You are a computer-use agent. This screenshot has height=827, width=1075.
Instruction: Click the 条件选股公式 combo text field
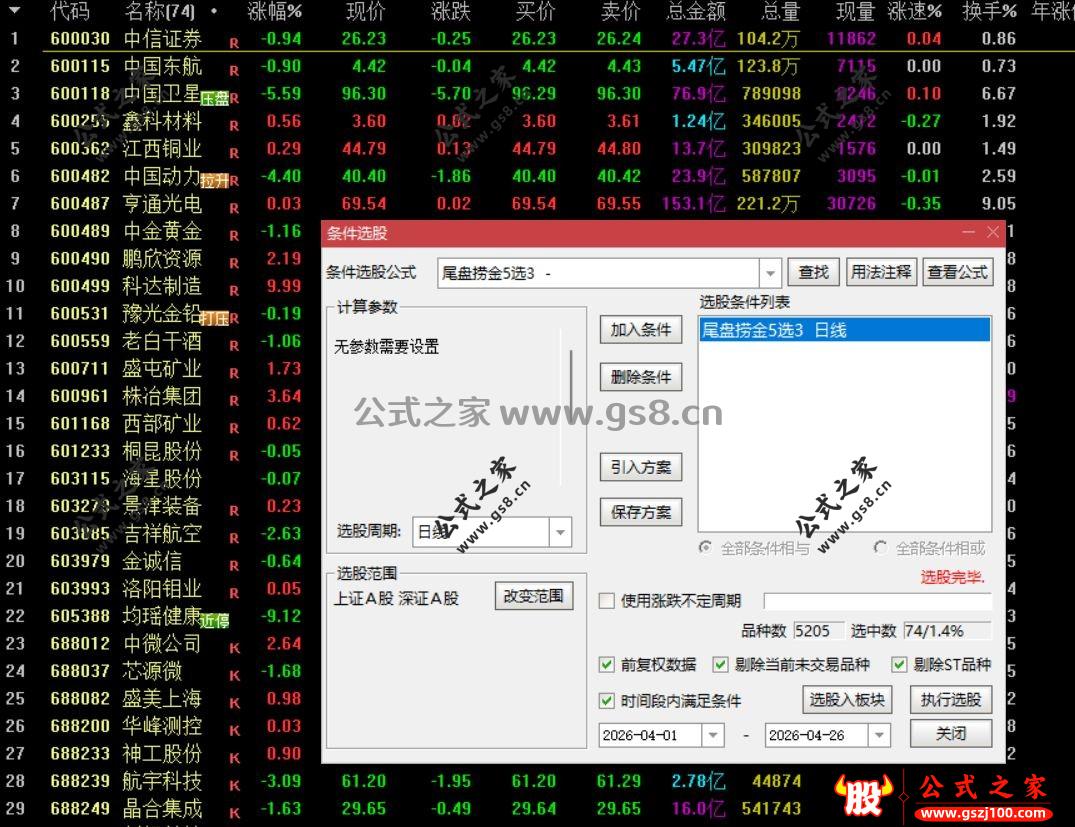coord(599,274)
